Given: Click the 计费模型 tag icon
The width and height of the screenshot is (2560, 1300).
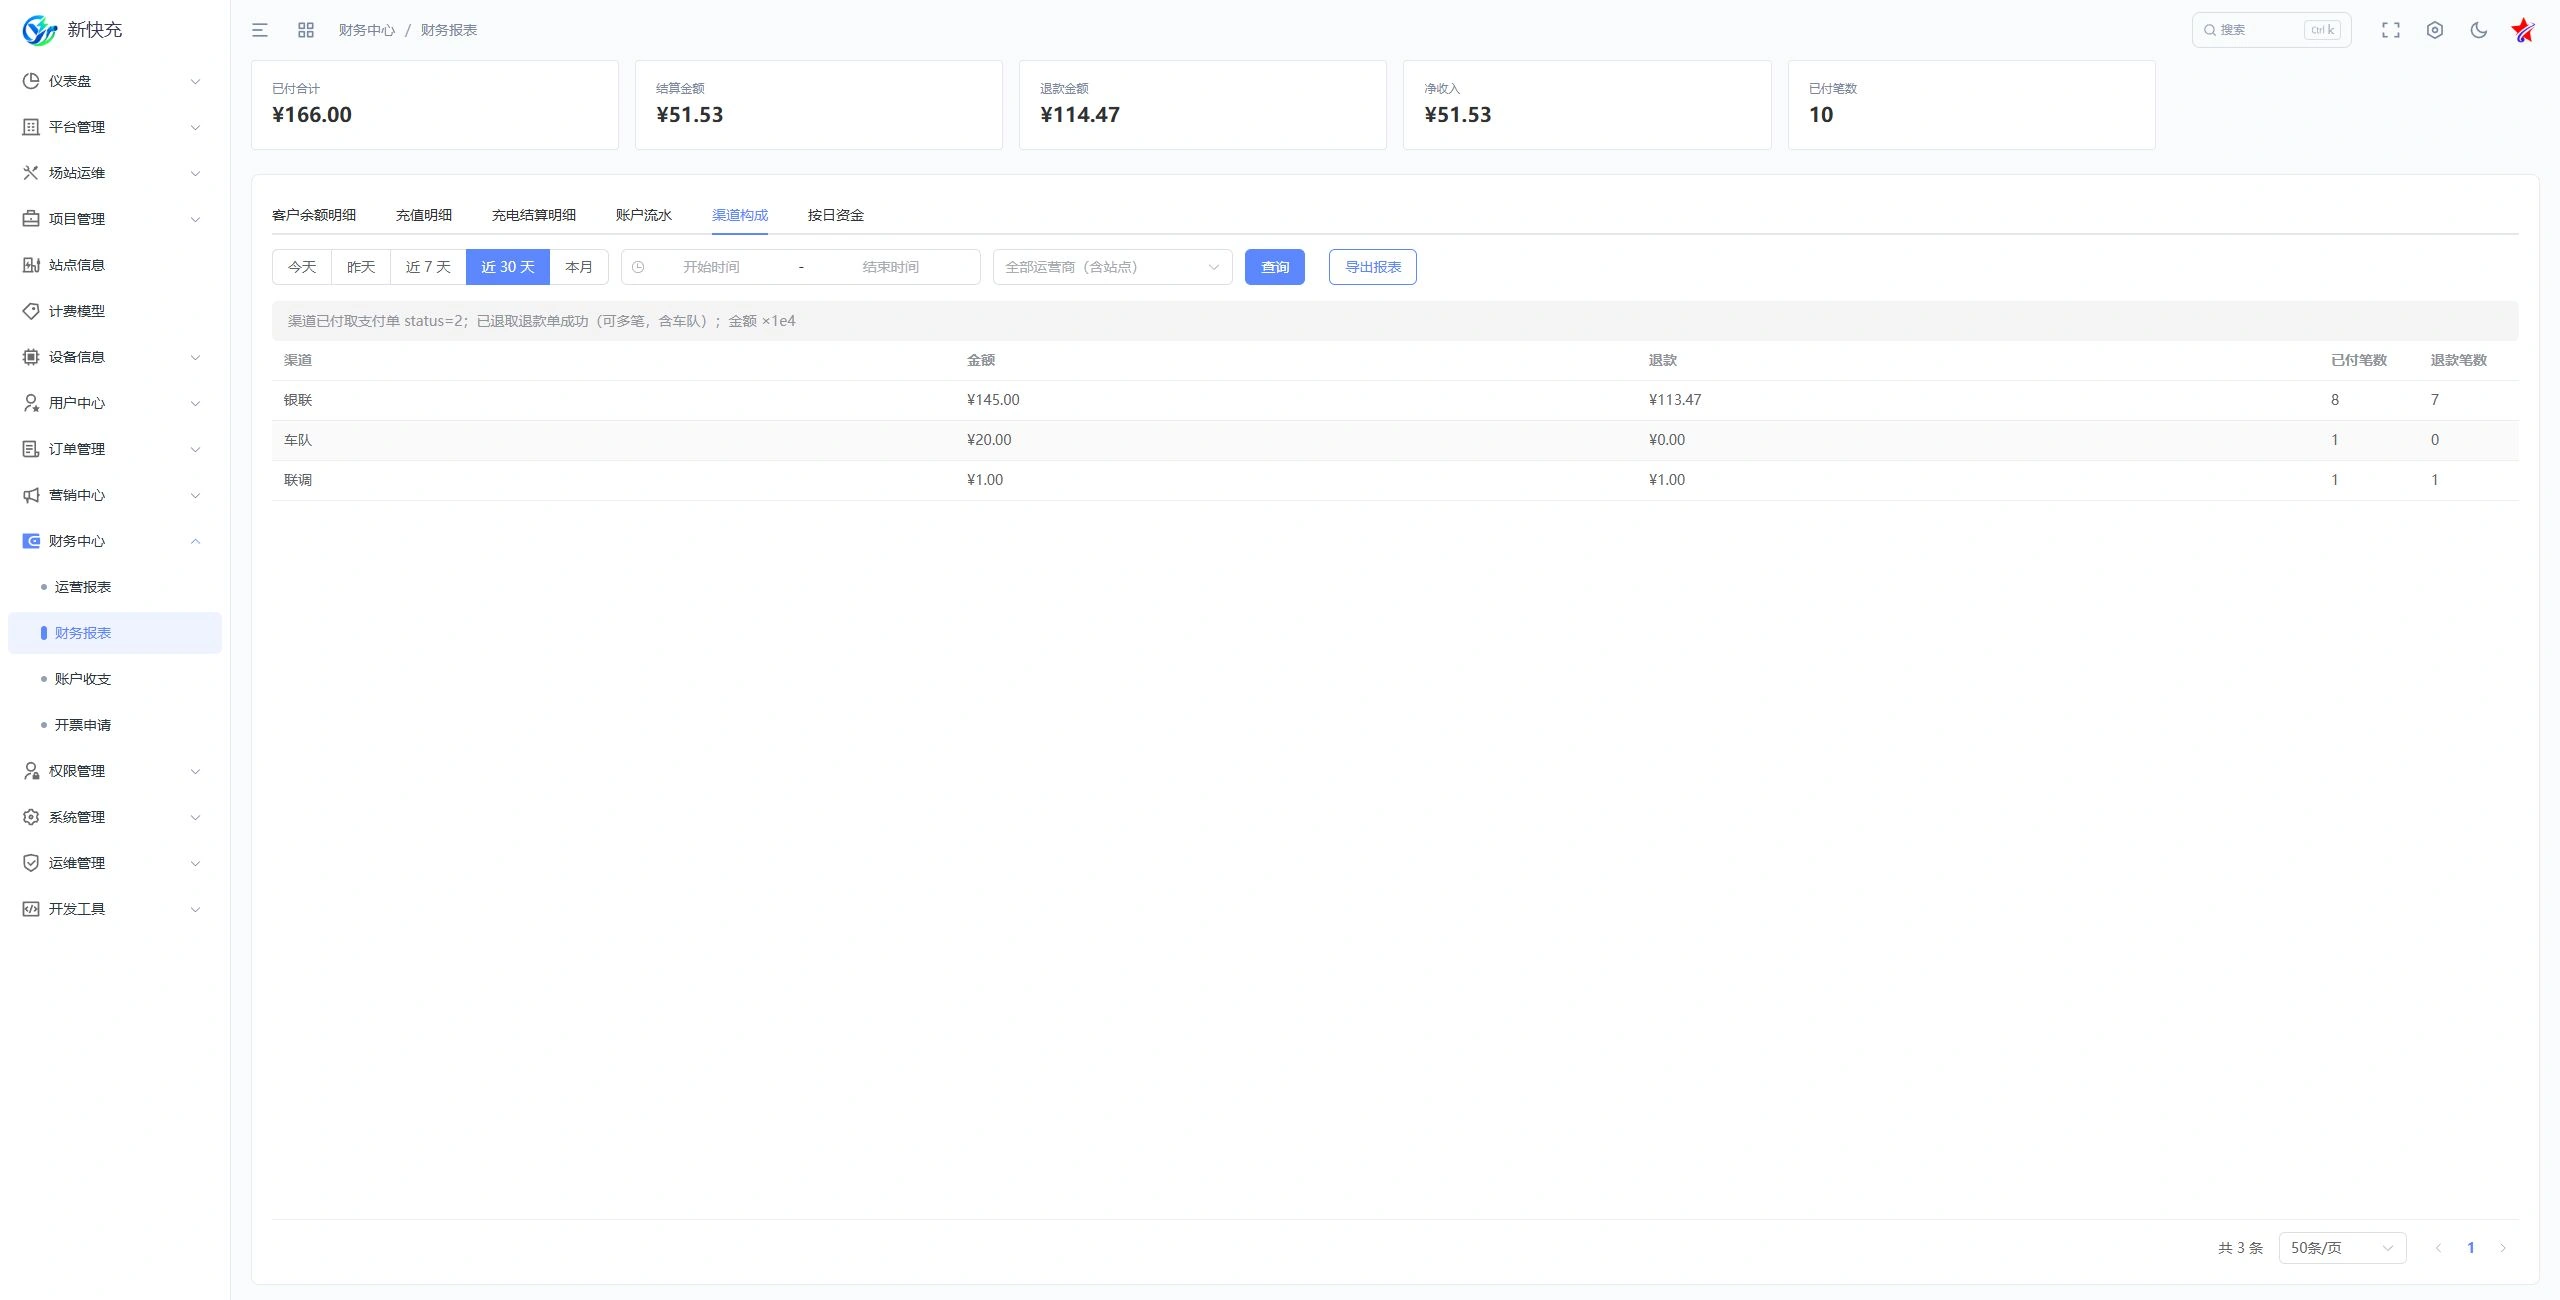Looking at the screenshot, I should (31, 311).
